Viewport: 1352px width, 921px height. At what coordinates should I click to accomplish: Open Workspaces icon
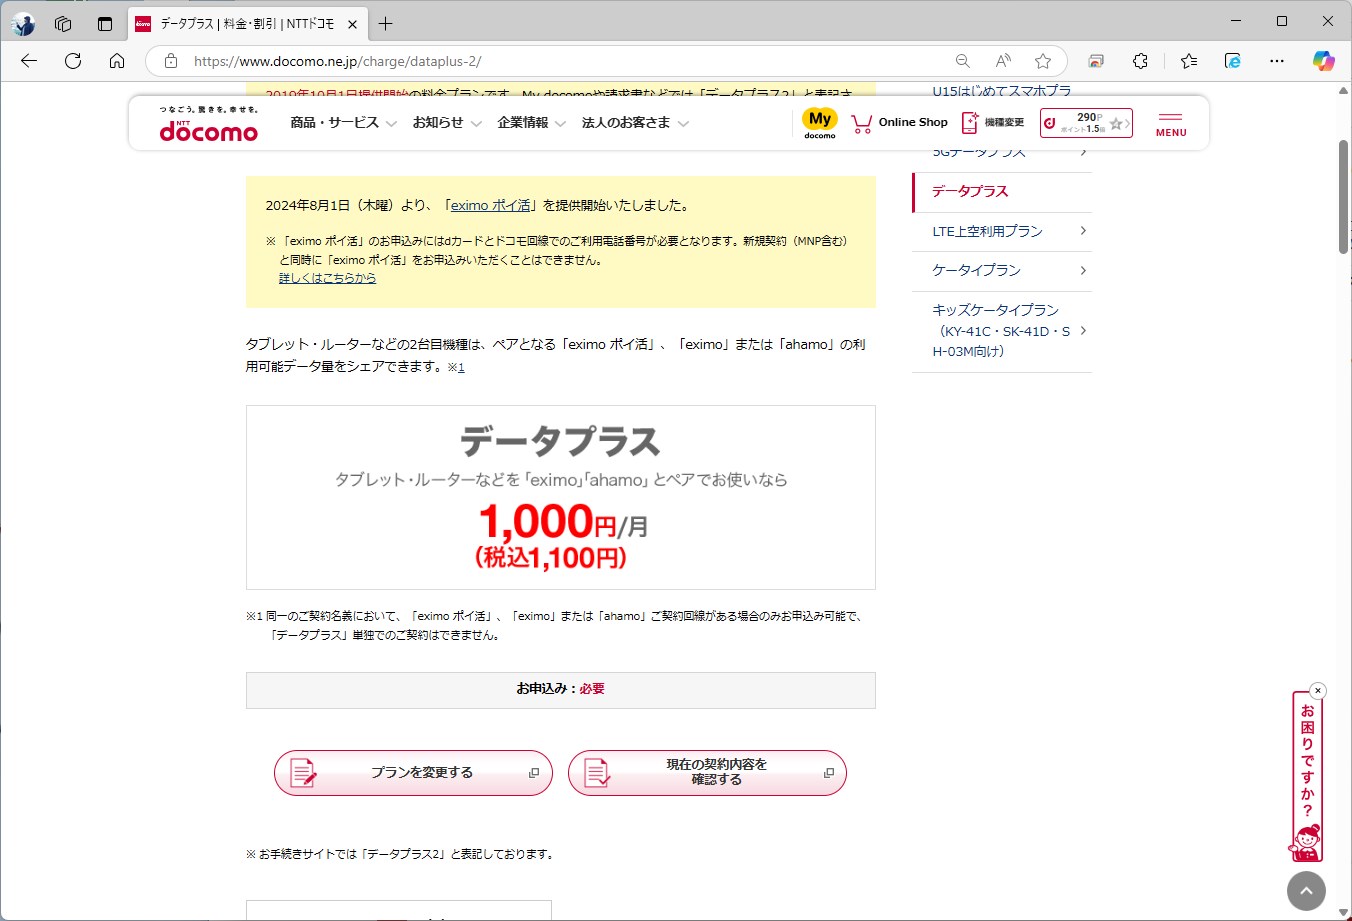click(63, 24)
